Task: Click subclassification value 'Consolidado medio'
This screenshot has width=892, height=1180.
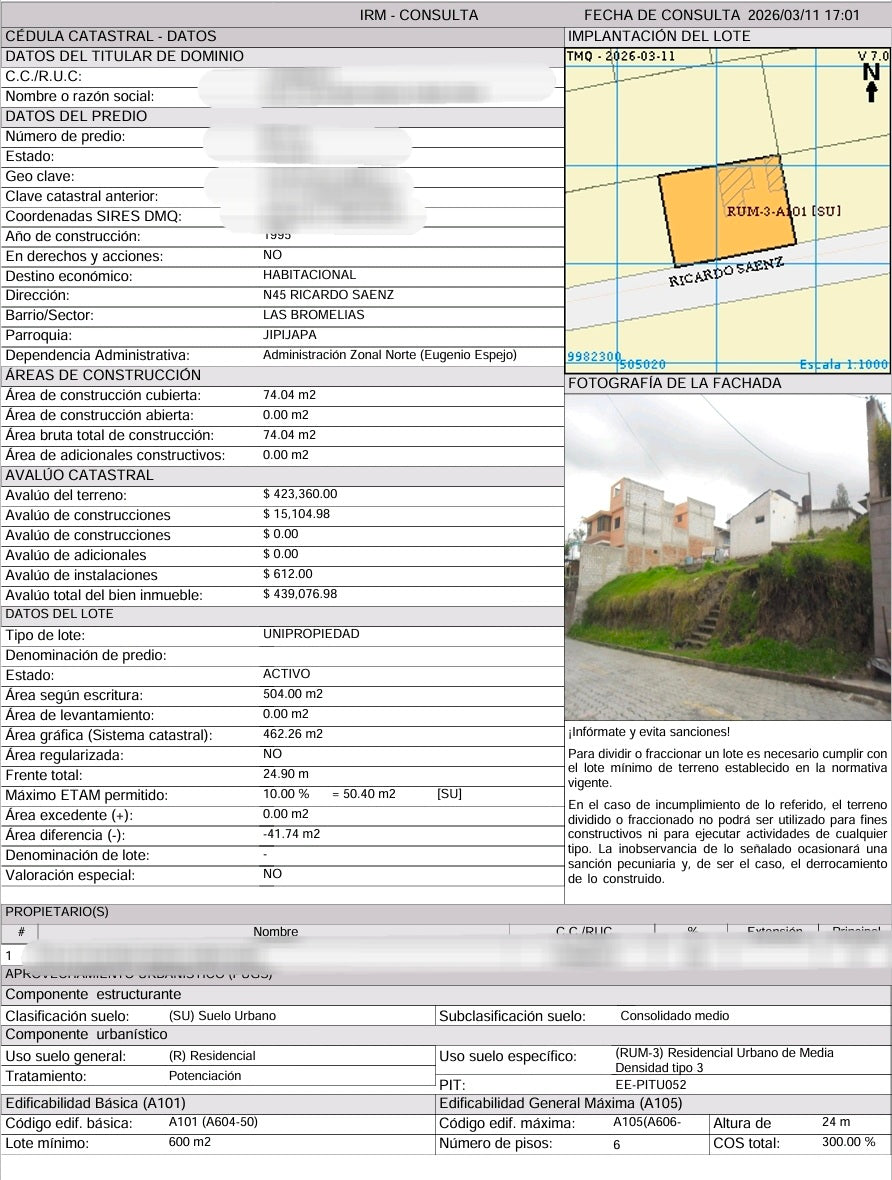Action: [x=674, y=1016]
